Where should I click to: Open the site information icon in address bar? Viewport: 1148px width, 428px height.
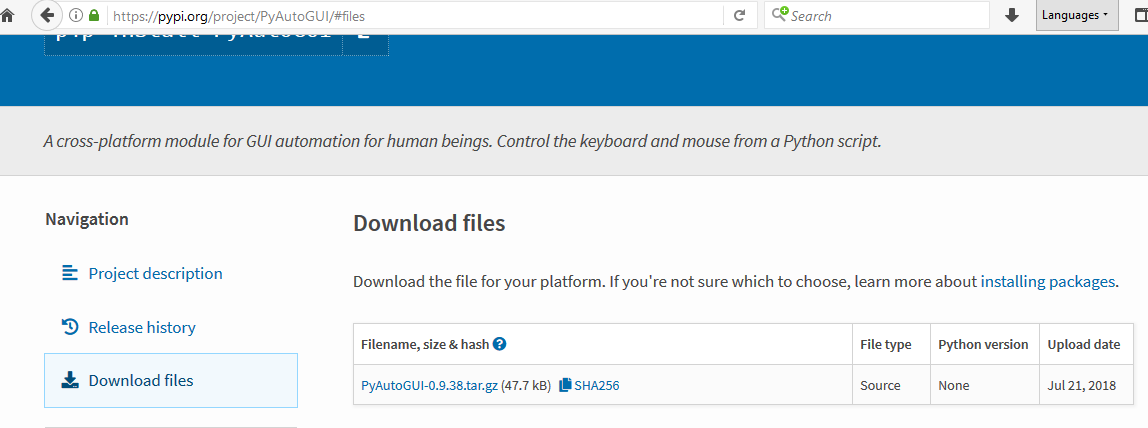coord(75,16)
